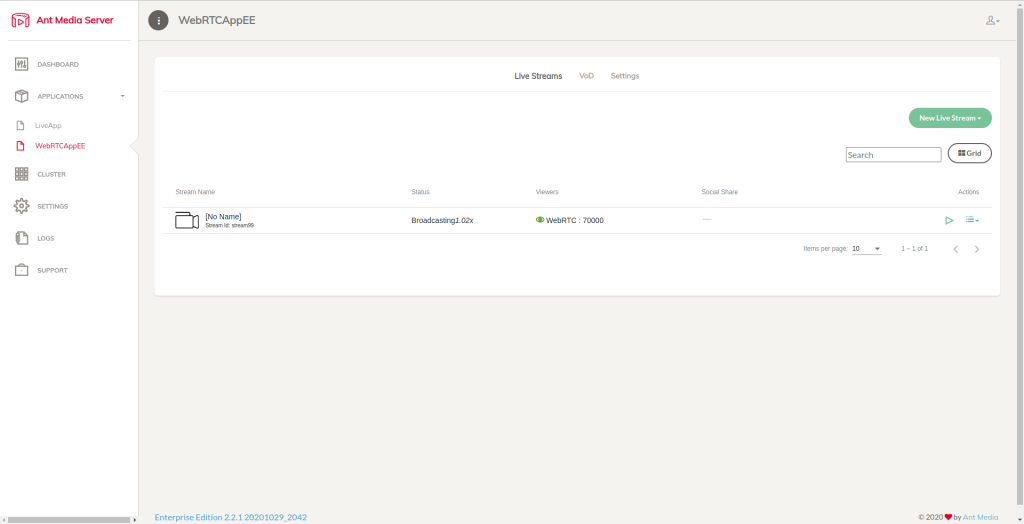Change the items per page dropdown

[867, 249]
